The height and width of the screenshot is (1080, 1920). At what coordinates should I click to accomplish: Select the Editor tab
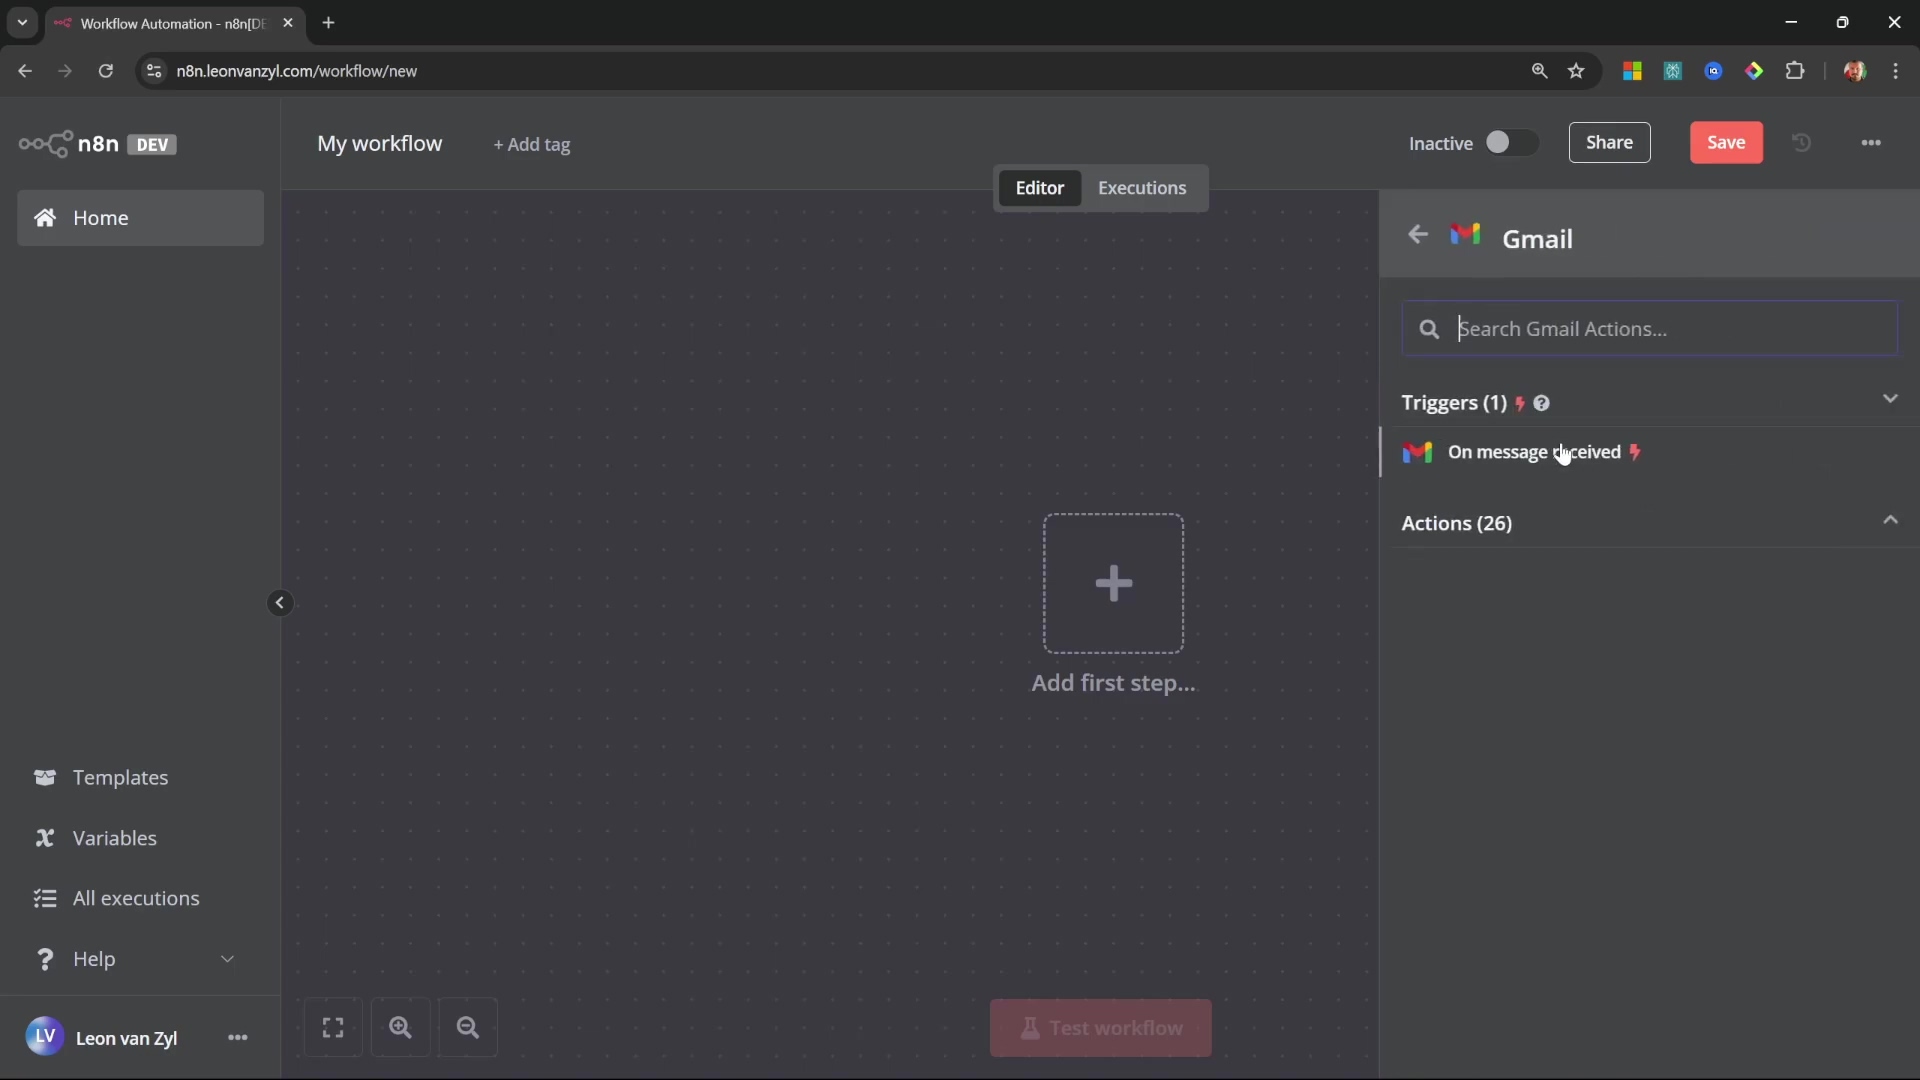(1039, 188)
